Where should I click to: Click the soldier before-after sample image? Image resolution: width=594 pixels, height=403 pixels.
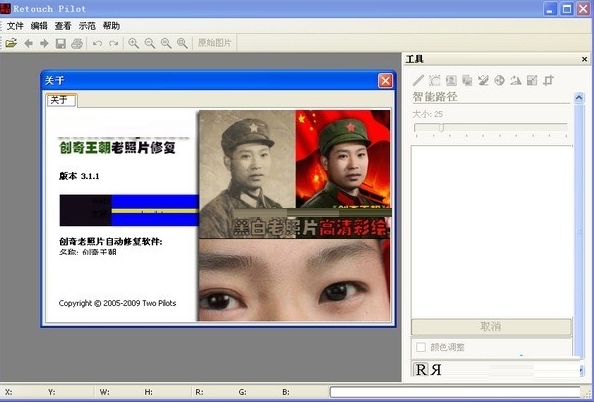click(x=294, y=174)
